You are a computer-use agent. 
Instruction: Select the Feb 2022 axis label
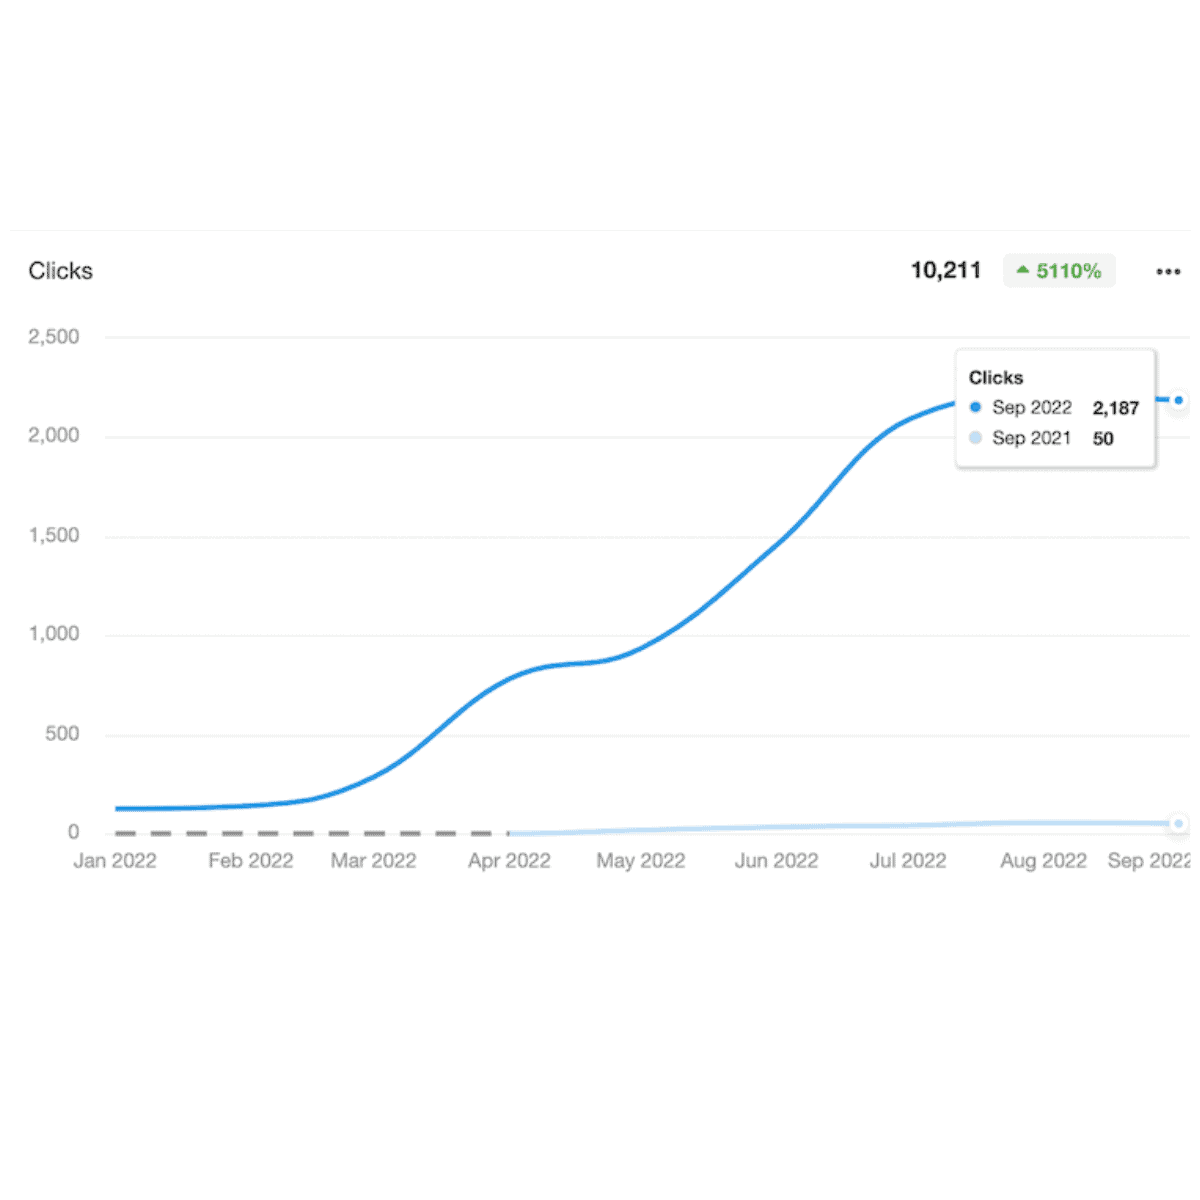pos(251,861)
